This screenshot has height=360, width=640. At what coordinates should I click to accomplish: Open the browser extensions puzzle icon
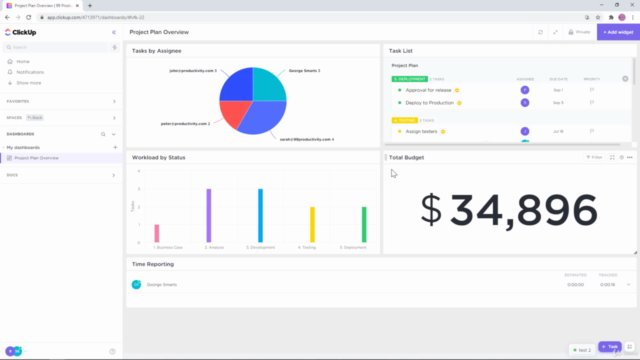(x=611, y=18)
